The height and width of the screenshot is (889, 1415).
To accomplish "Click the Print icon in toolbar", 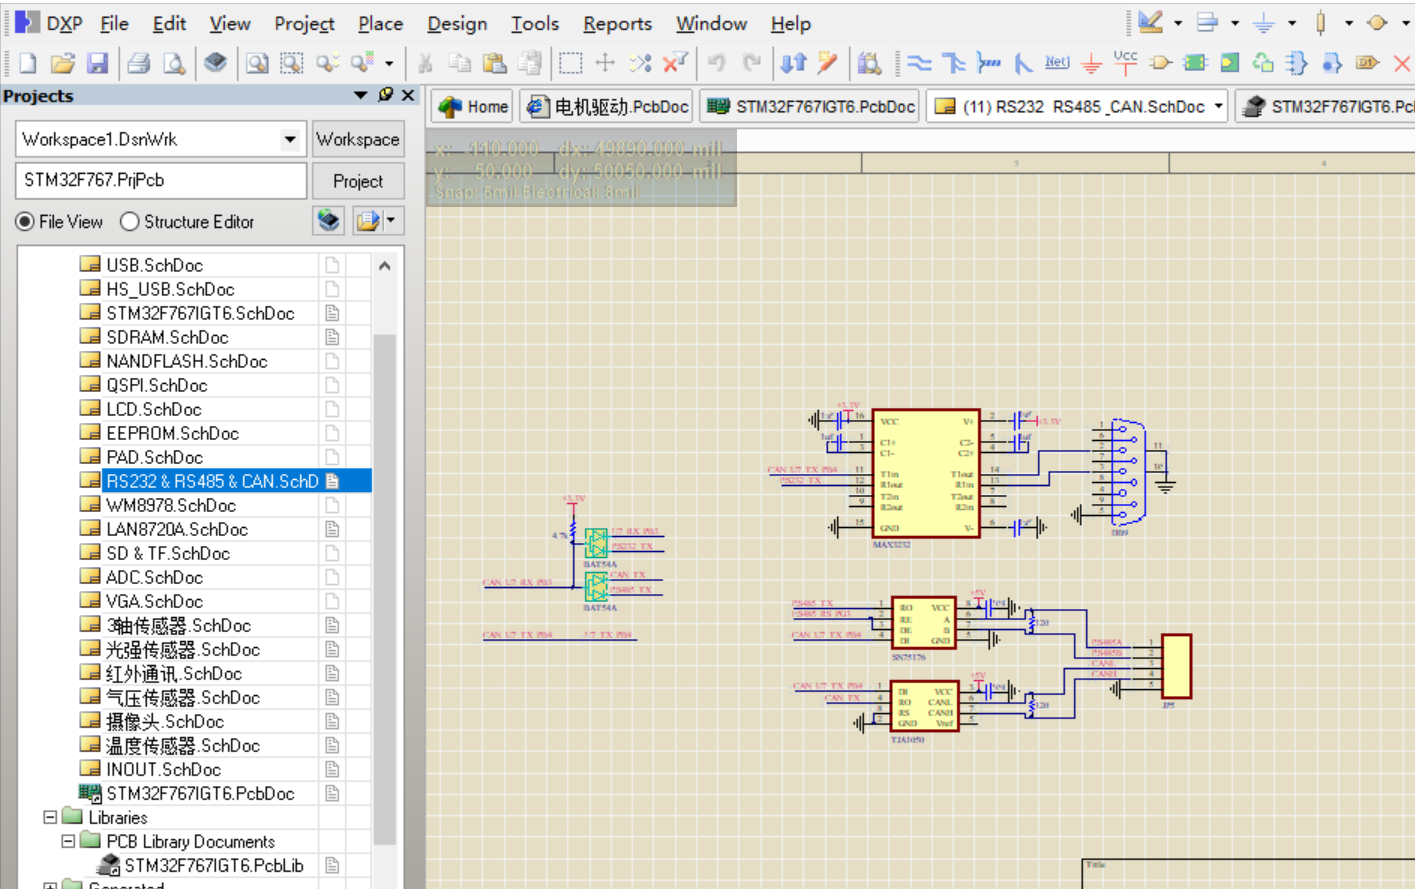I will [x=139, y=63].
